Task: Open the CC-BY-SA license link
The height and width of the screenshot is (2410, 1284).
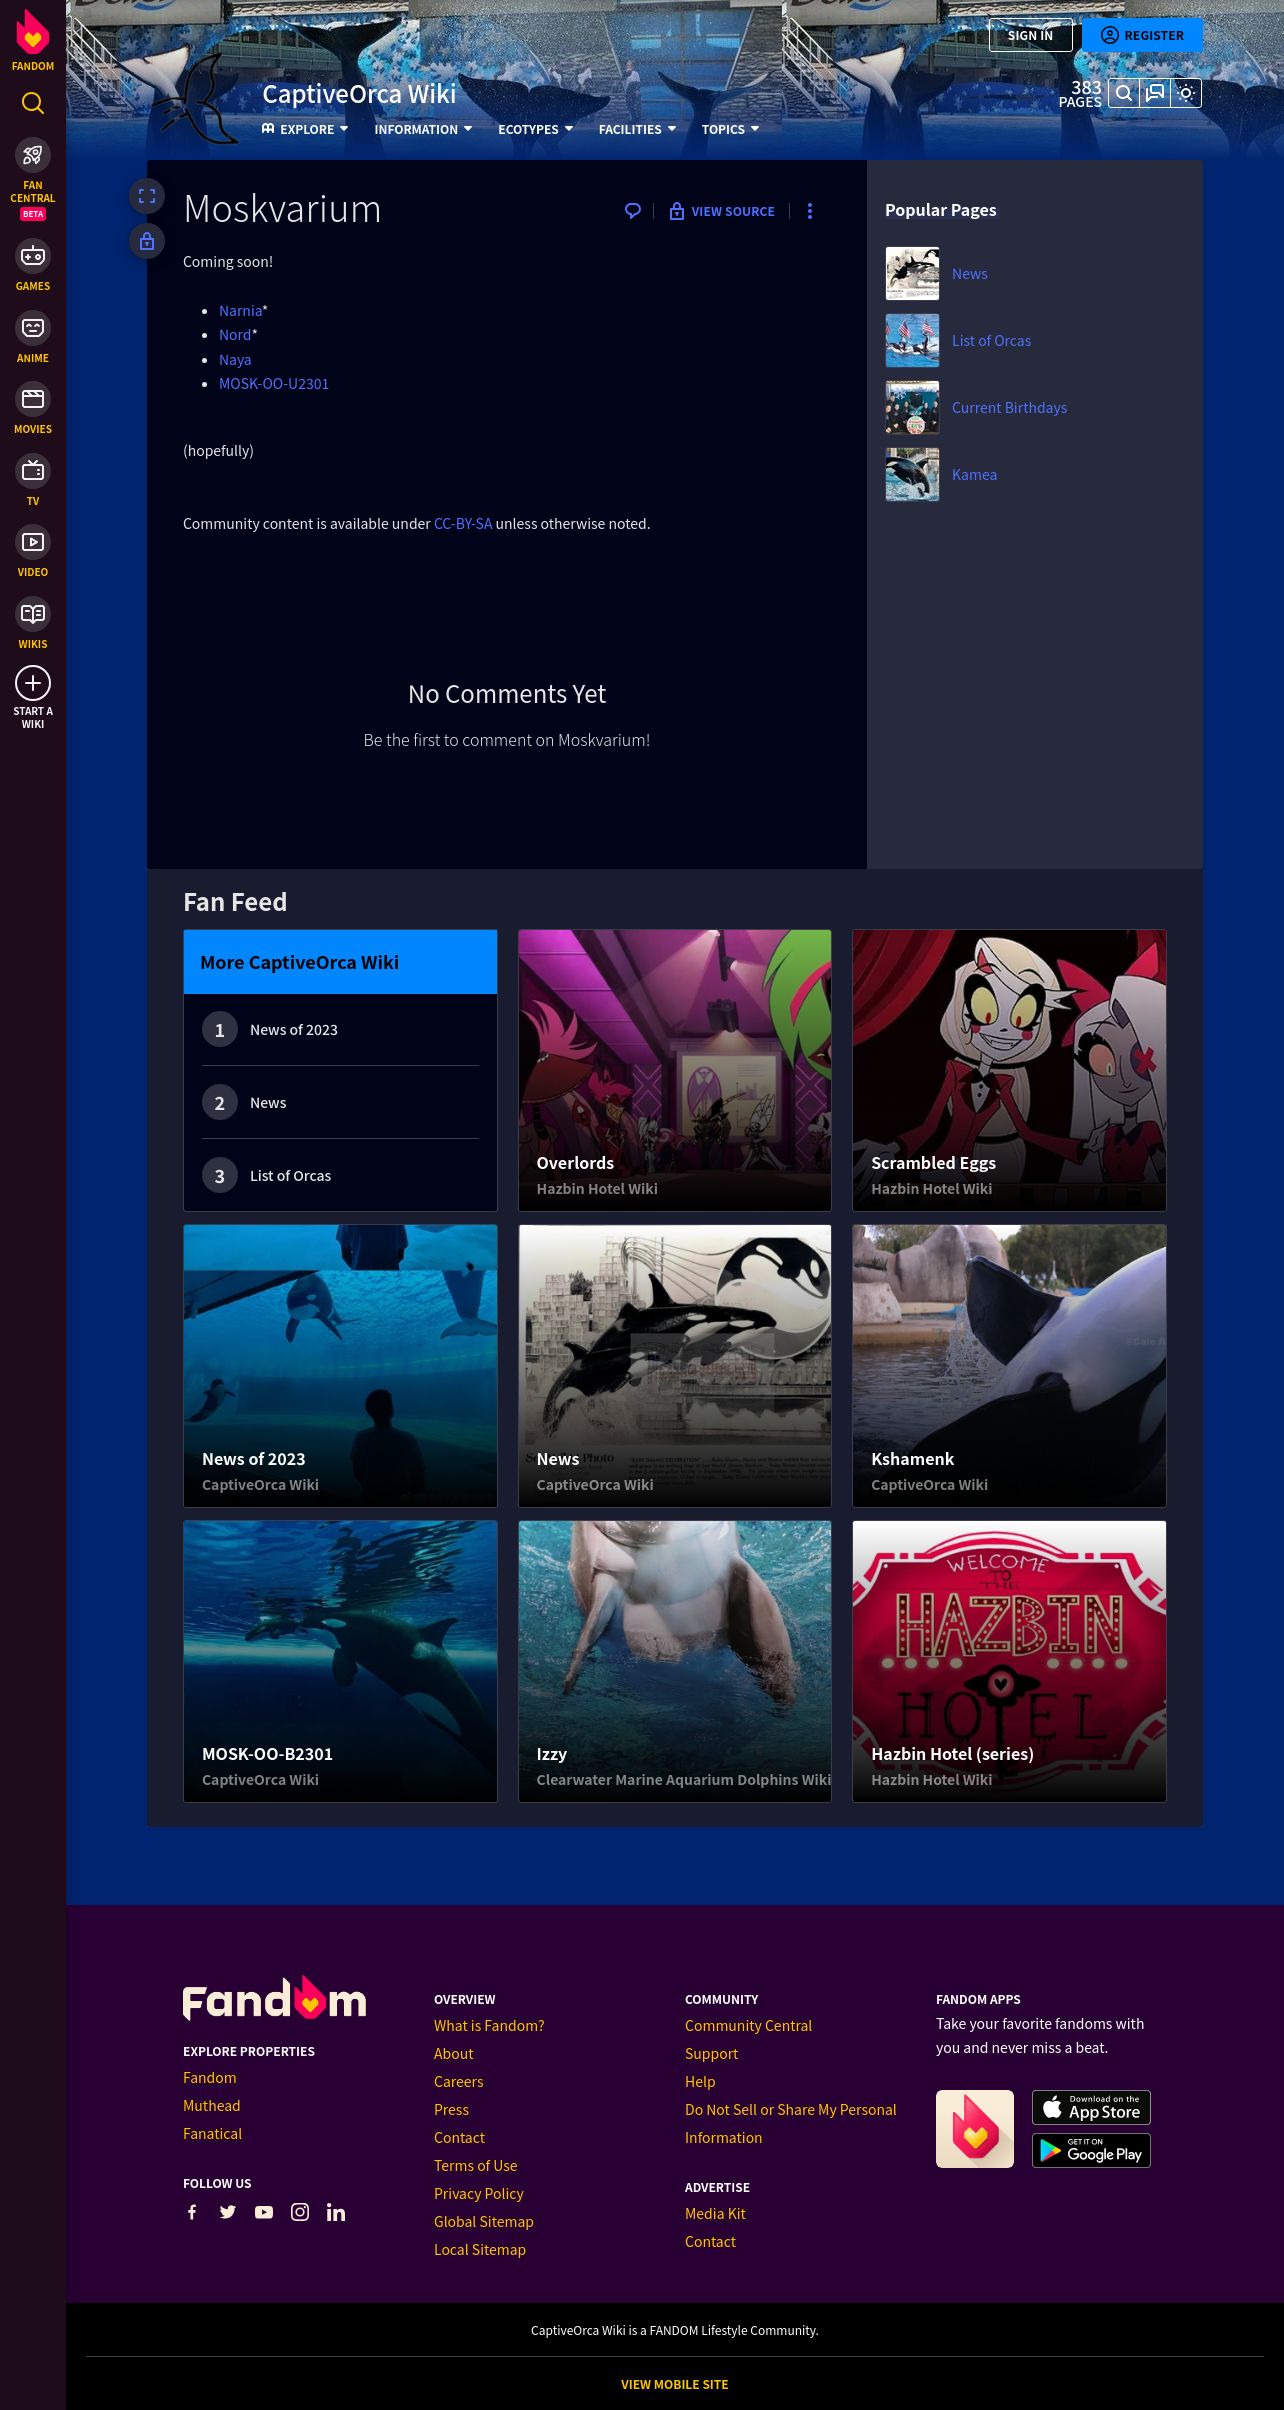Action: coord(463,524)
